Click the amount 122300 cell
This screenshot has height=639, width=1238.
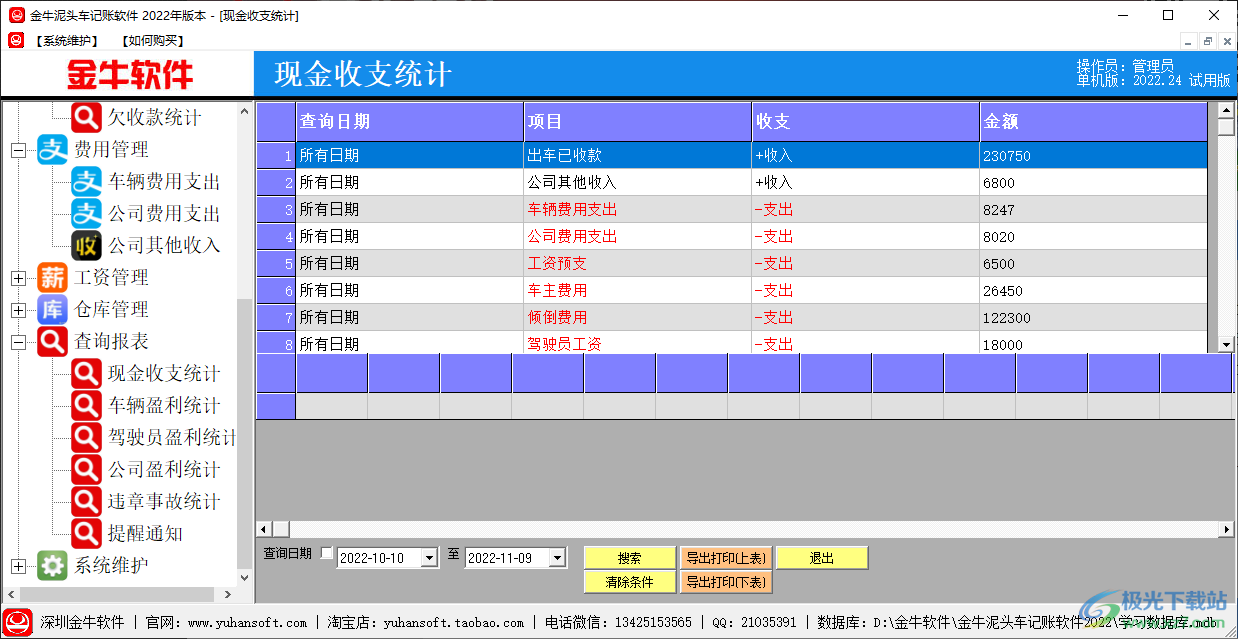click(1094, 318)
